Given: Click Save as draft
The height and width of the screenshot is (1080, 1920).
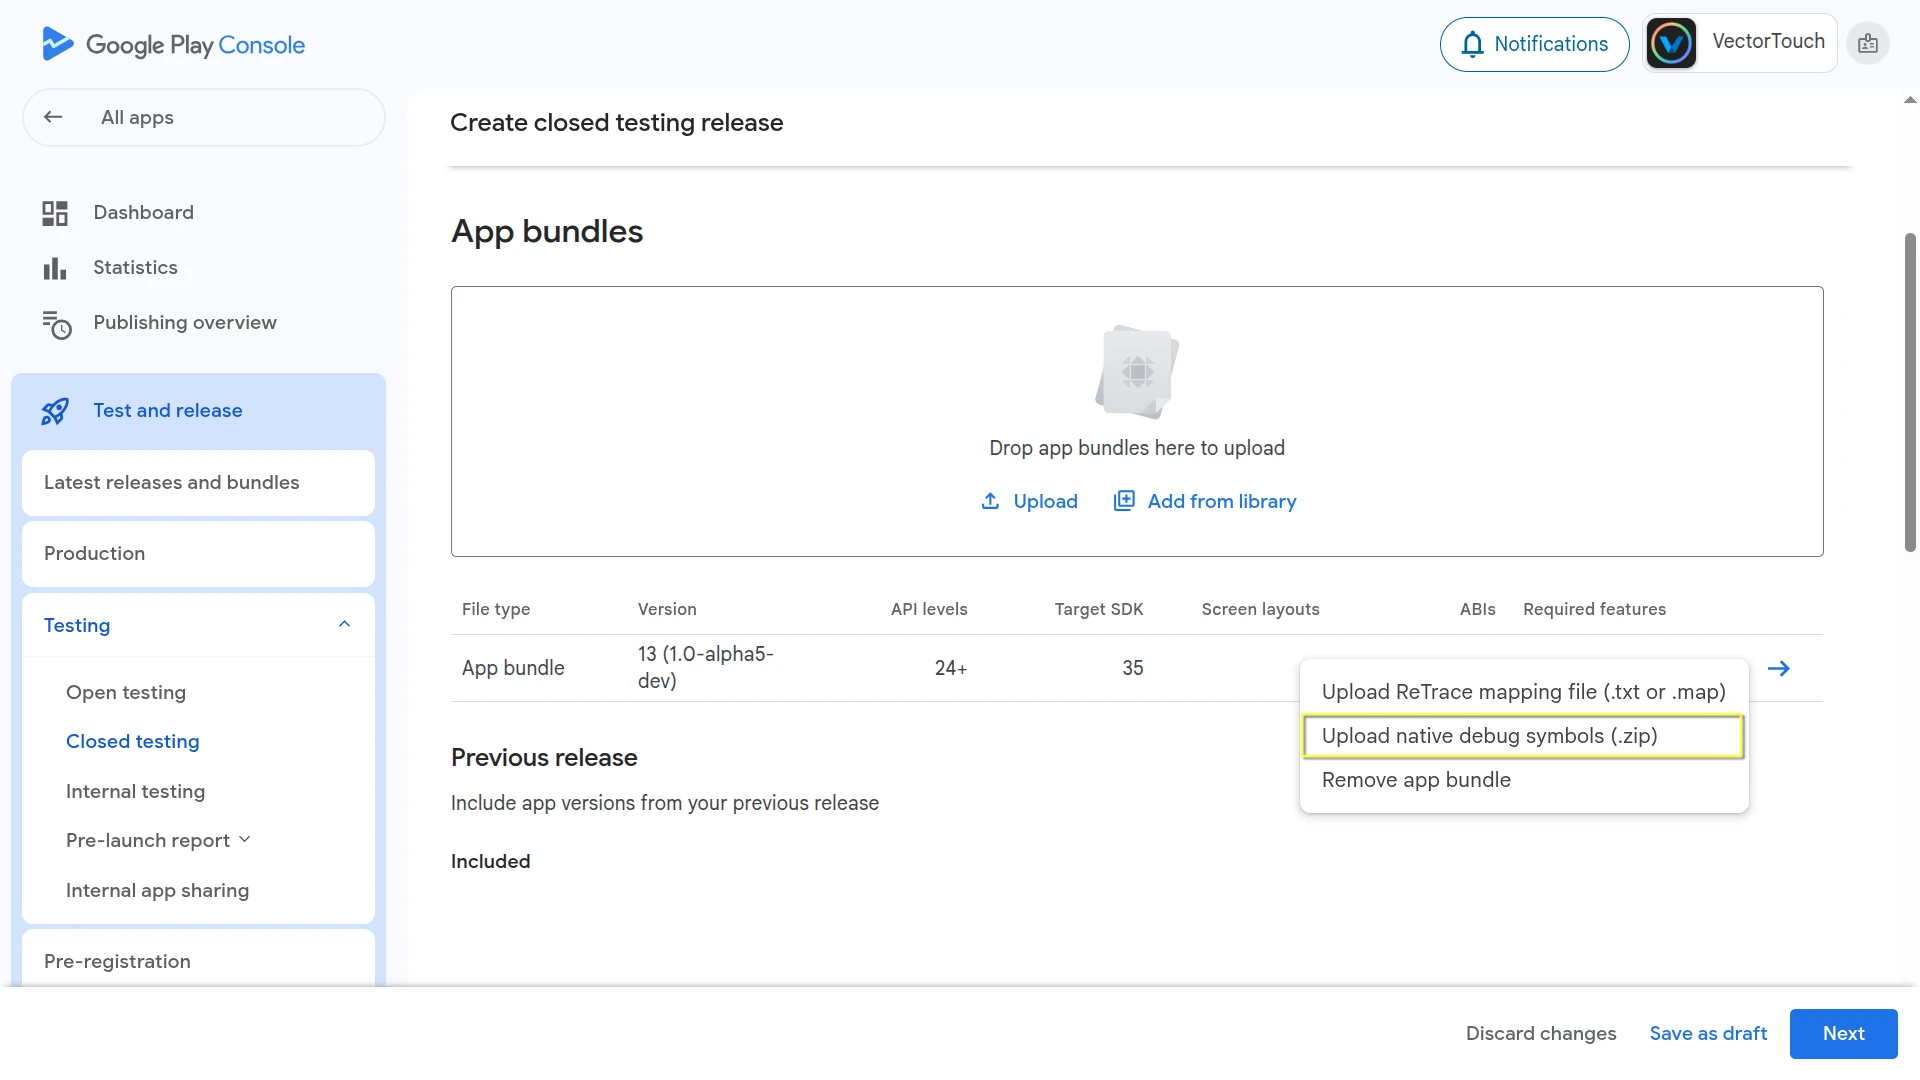Looking at the screenshot, I should (1708, 1033).
